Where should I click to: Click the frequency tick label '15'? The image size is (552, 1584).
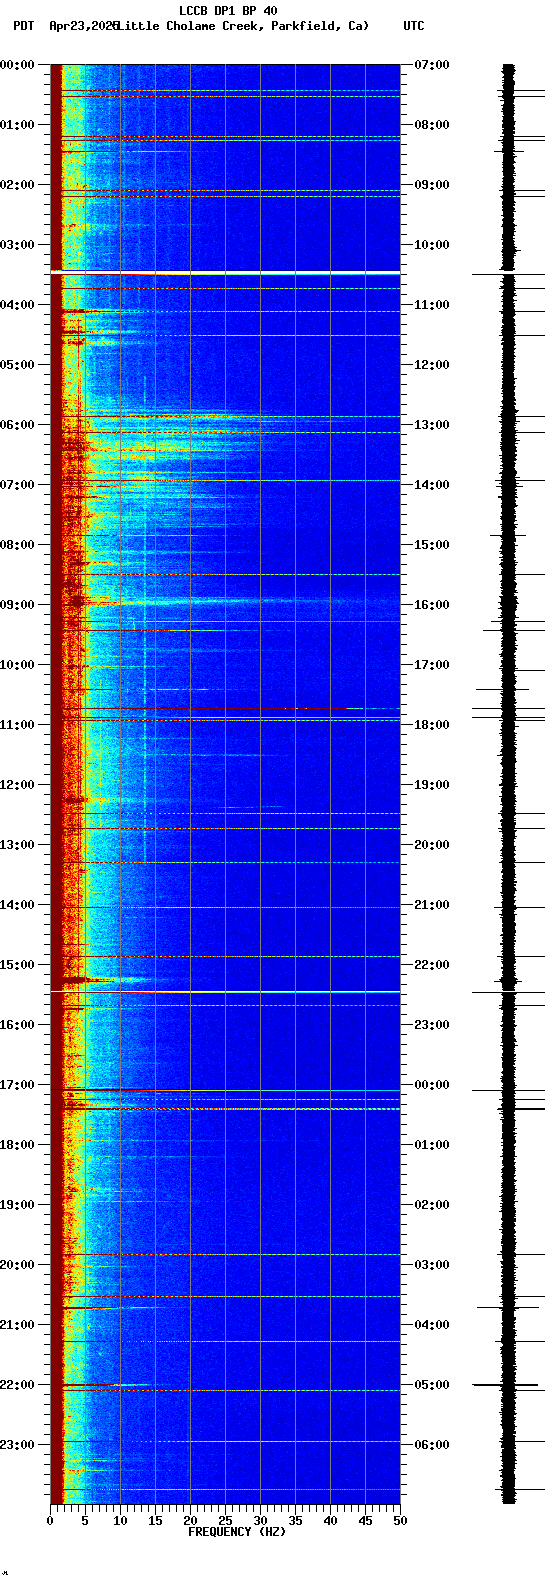pyautogui.click(x=155, y=1521)
